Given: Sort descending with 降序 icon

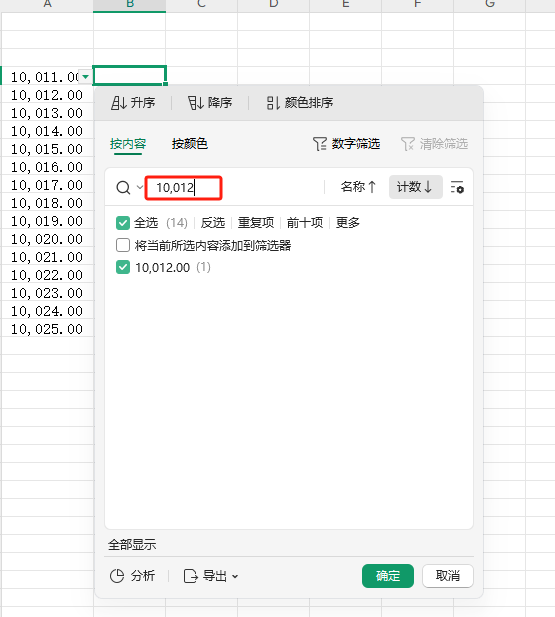Looking at the screenshot, I should tap(196, 103).
